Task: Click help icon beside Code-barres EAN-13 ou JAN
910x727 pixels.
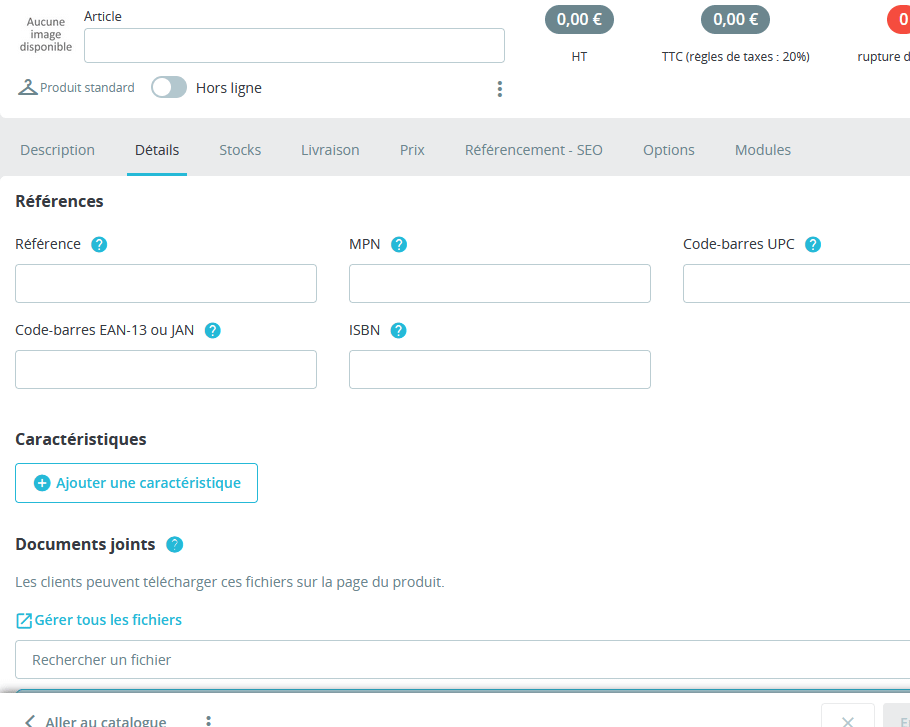Action: (212, 330)
